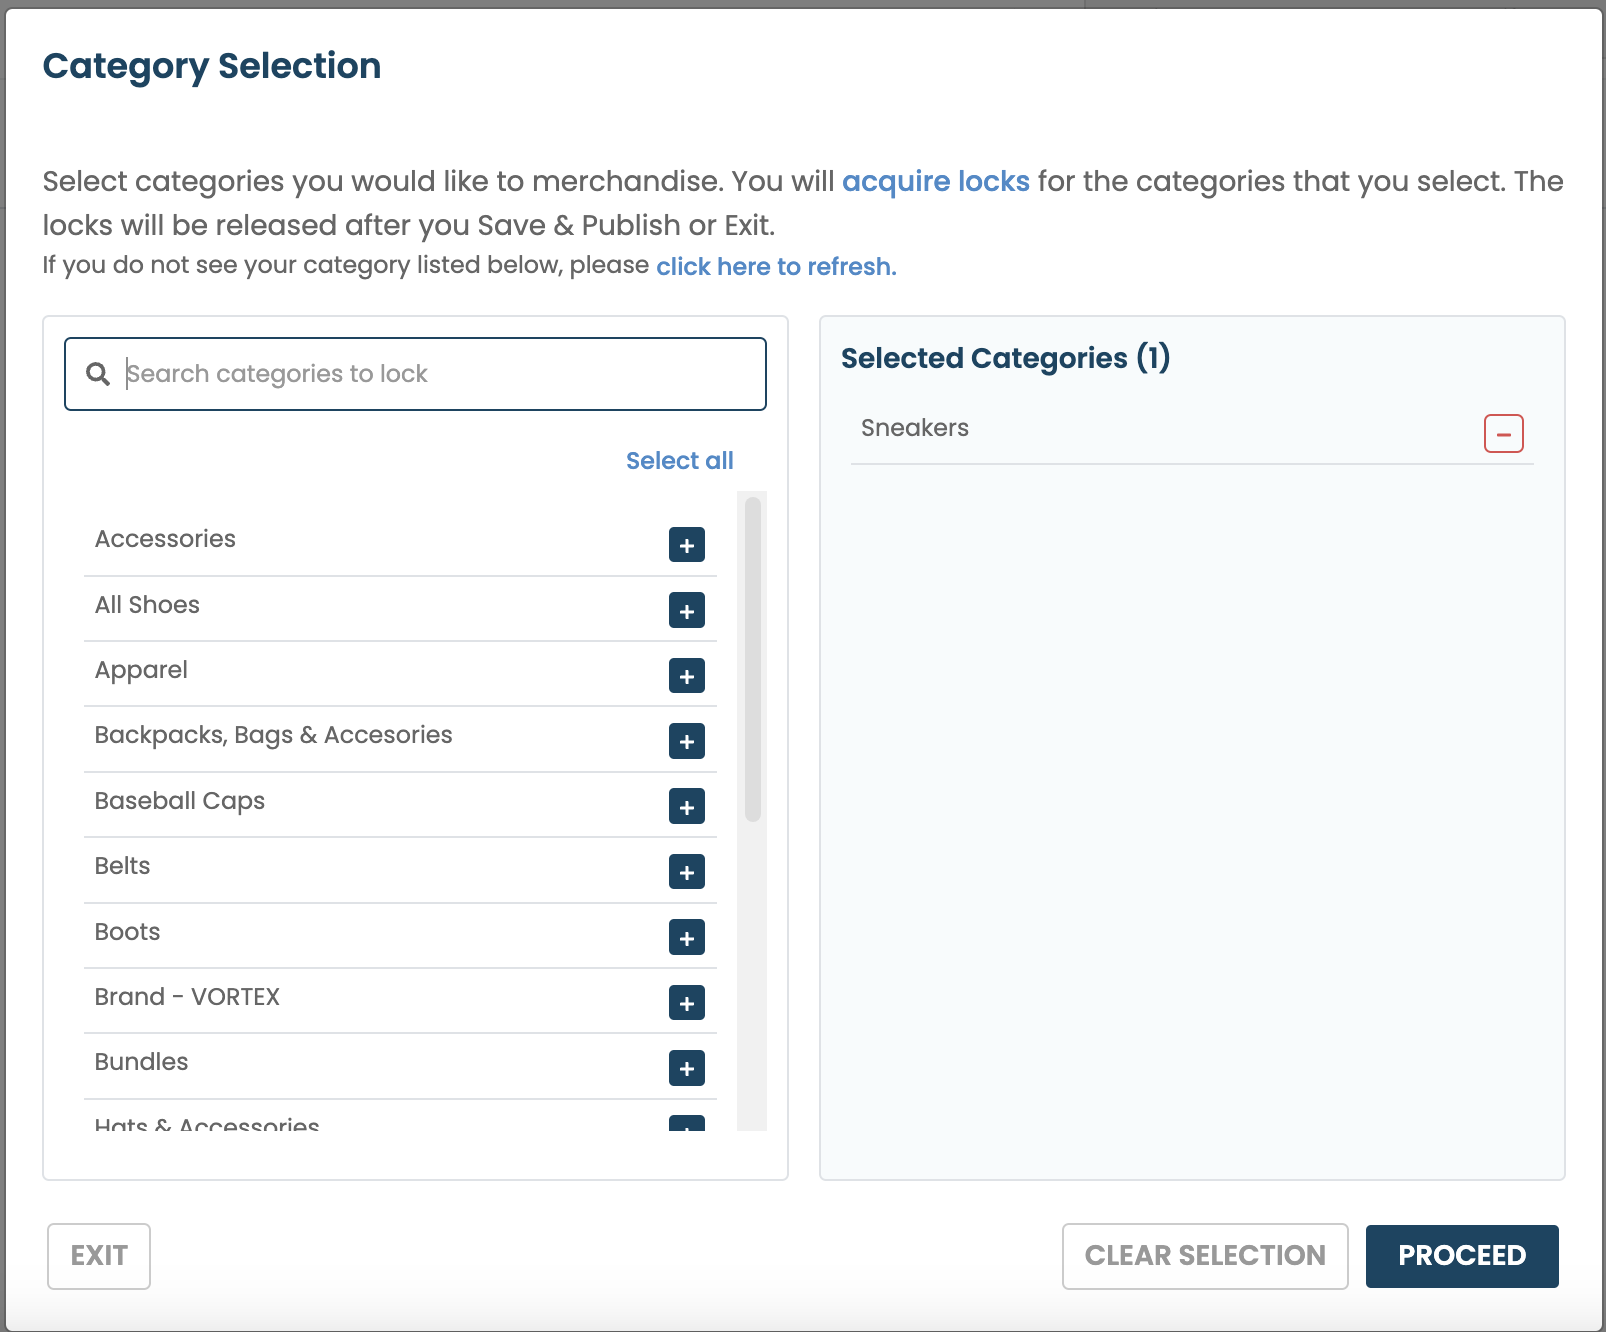Add the Boots category
Viewport: 1606px width, 1332px height.
point(686,938)
